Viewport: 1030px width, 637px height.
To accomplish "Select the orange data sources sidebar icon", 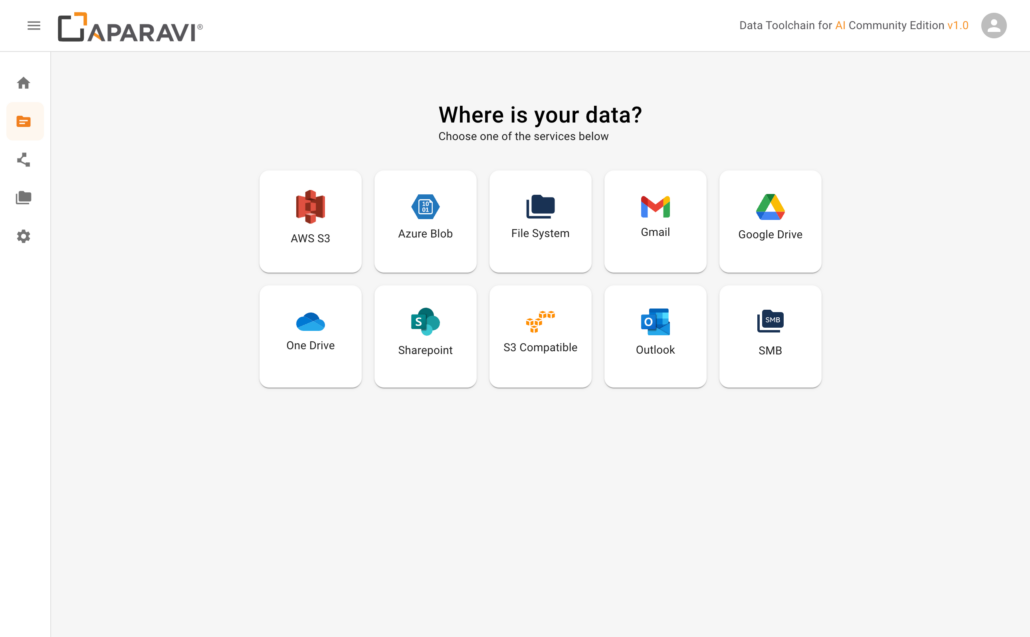I will [24, 121].
